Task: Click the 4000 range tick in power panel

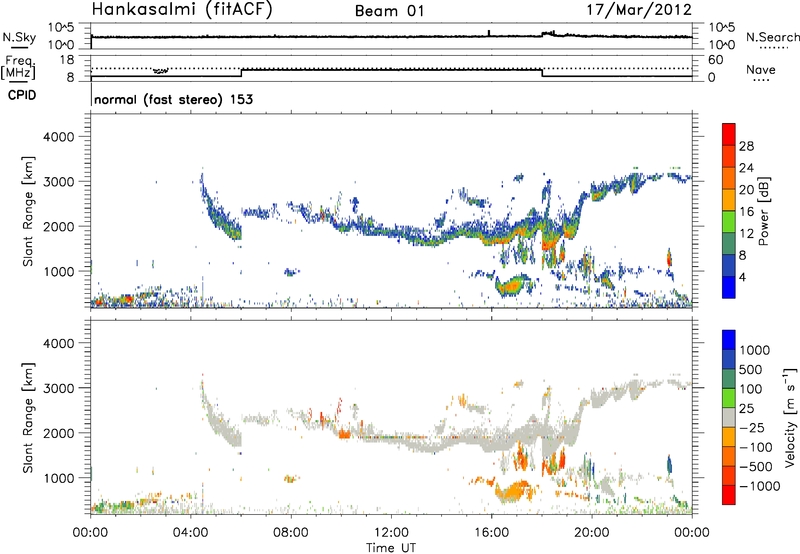Action: (x=59, y=137)
